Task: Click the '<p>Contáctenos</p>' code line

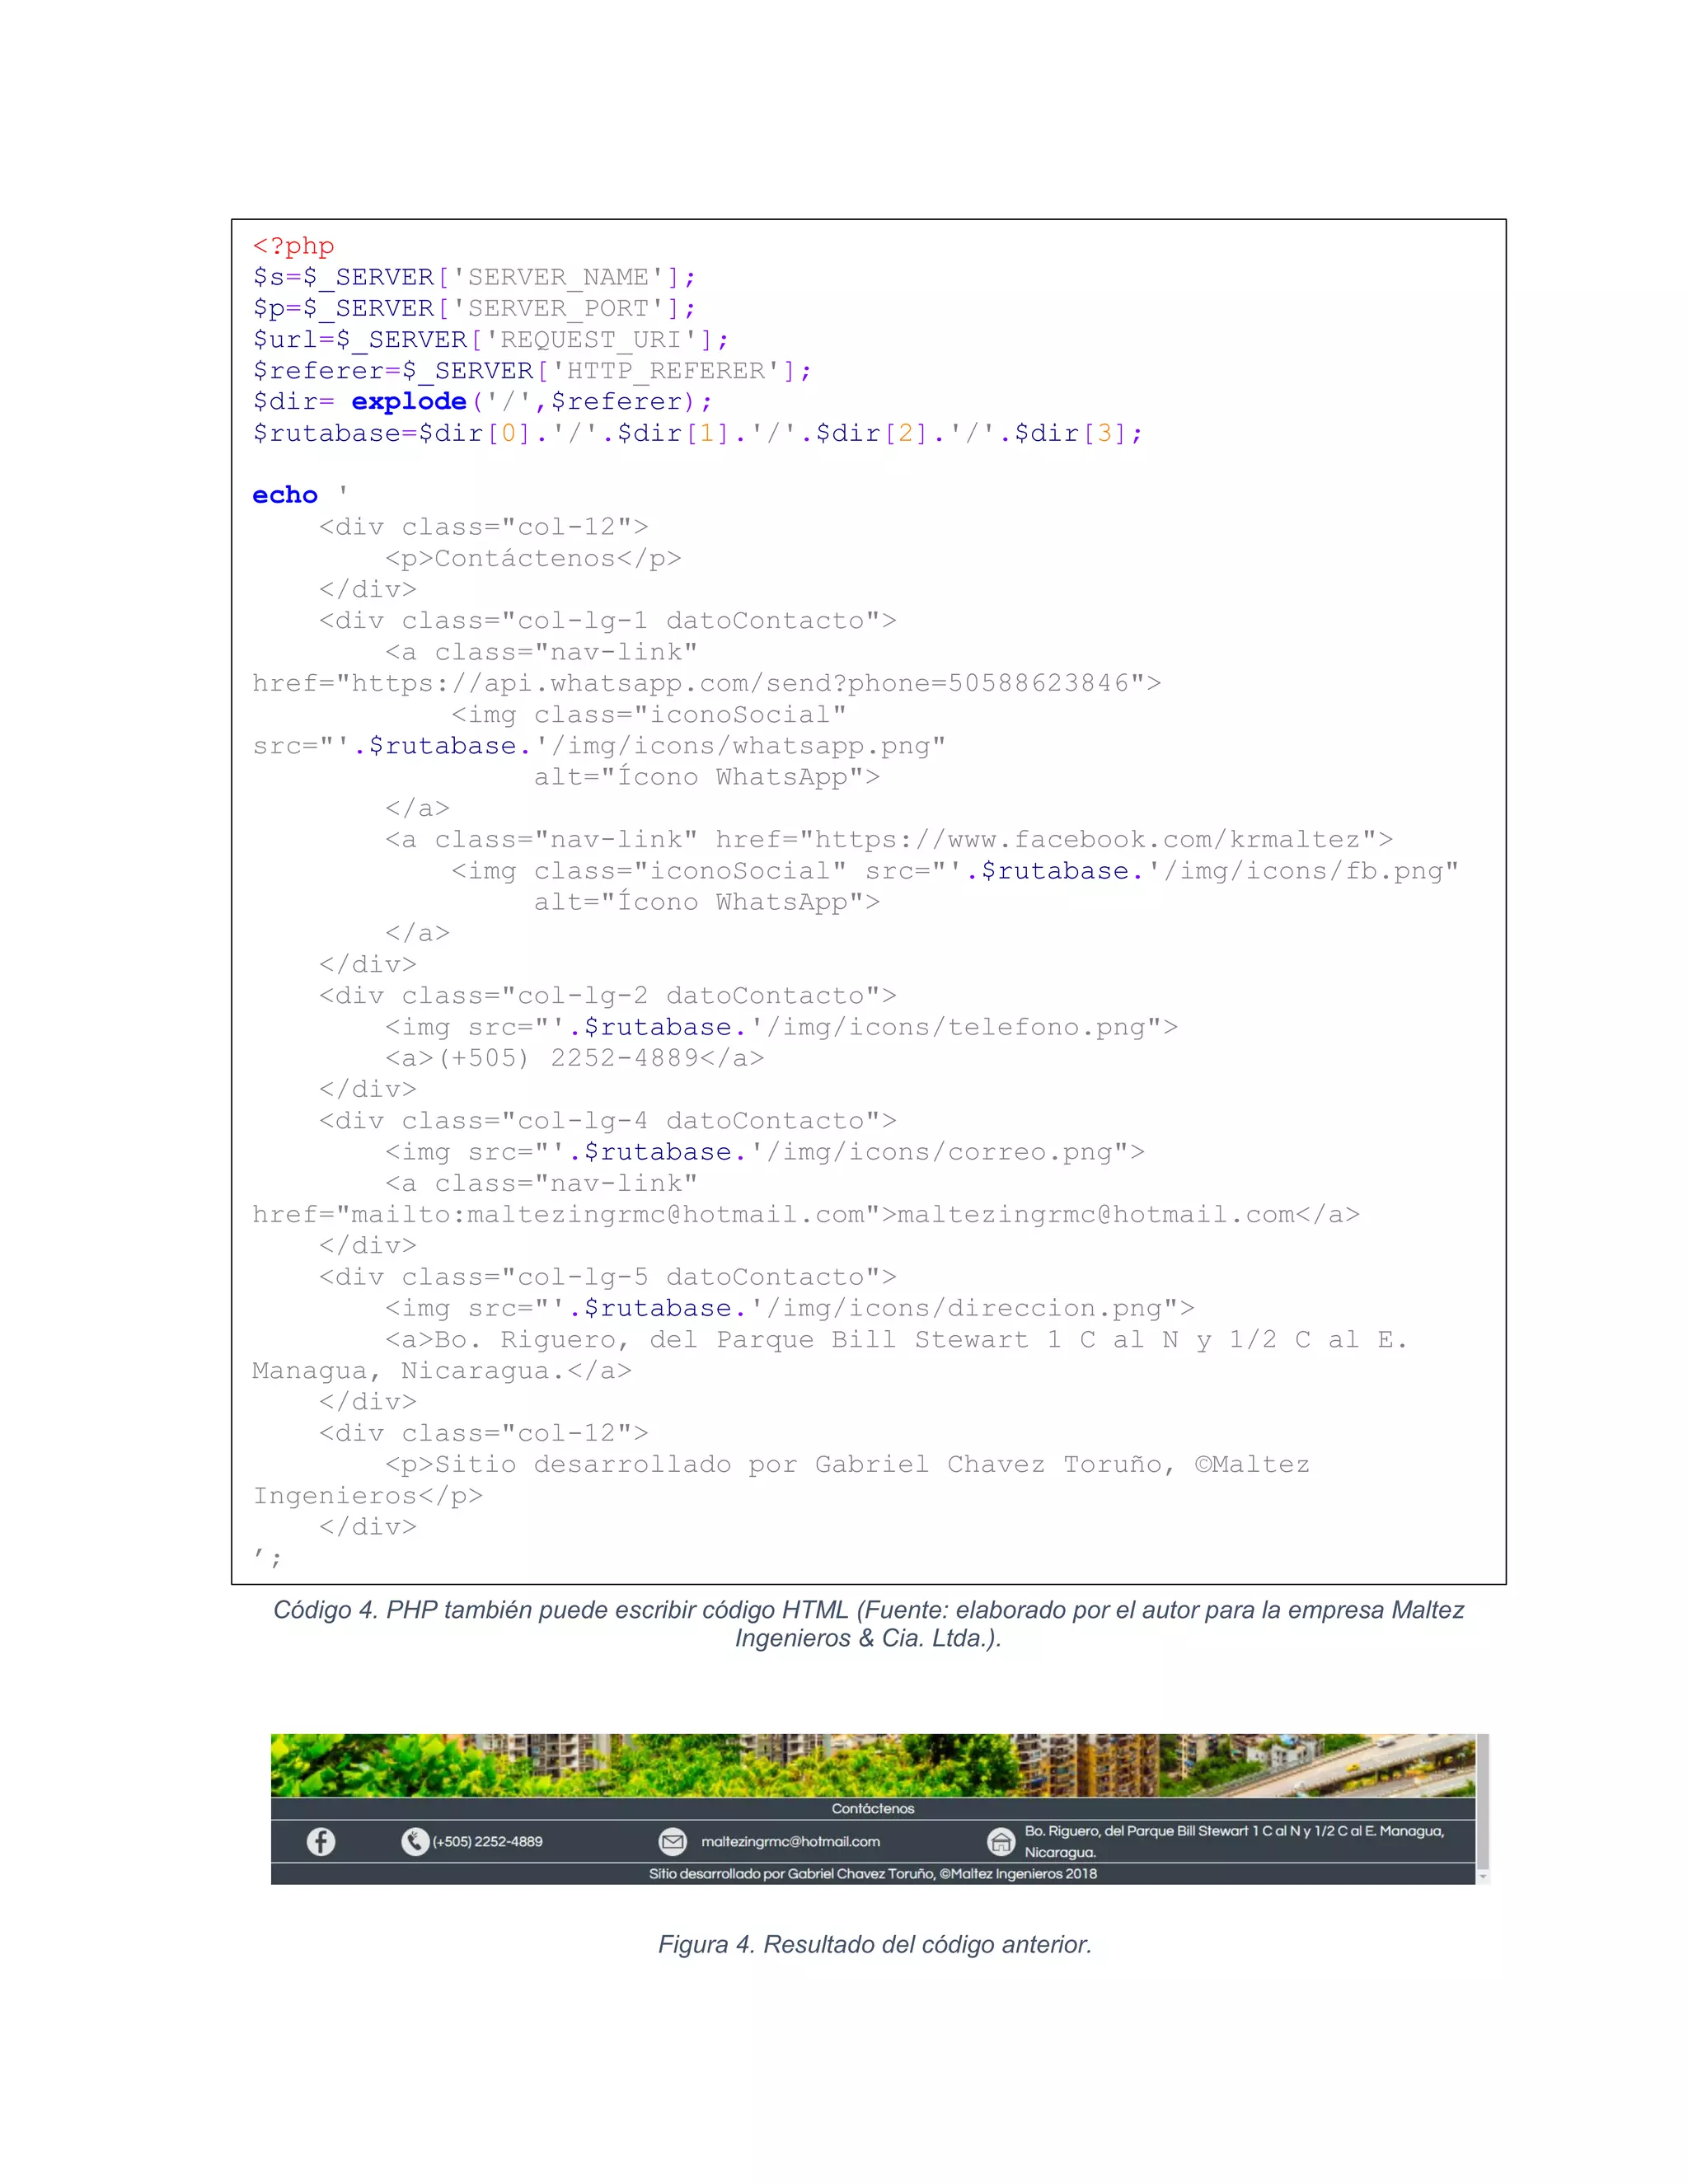Action: [533, 558]
